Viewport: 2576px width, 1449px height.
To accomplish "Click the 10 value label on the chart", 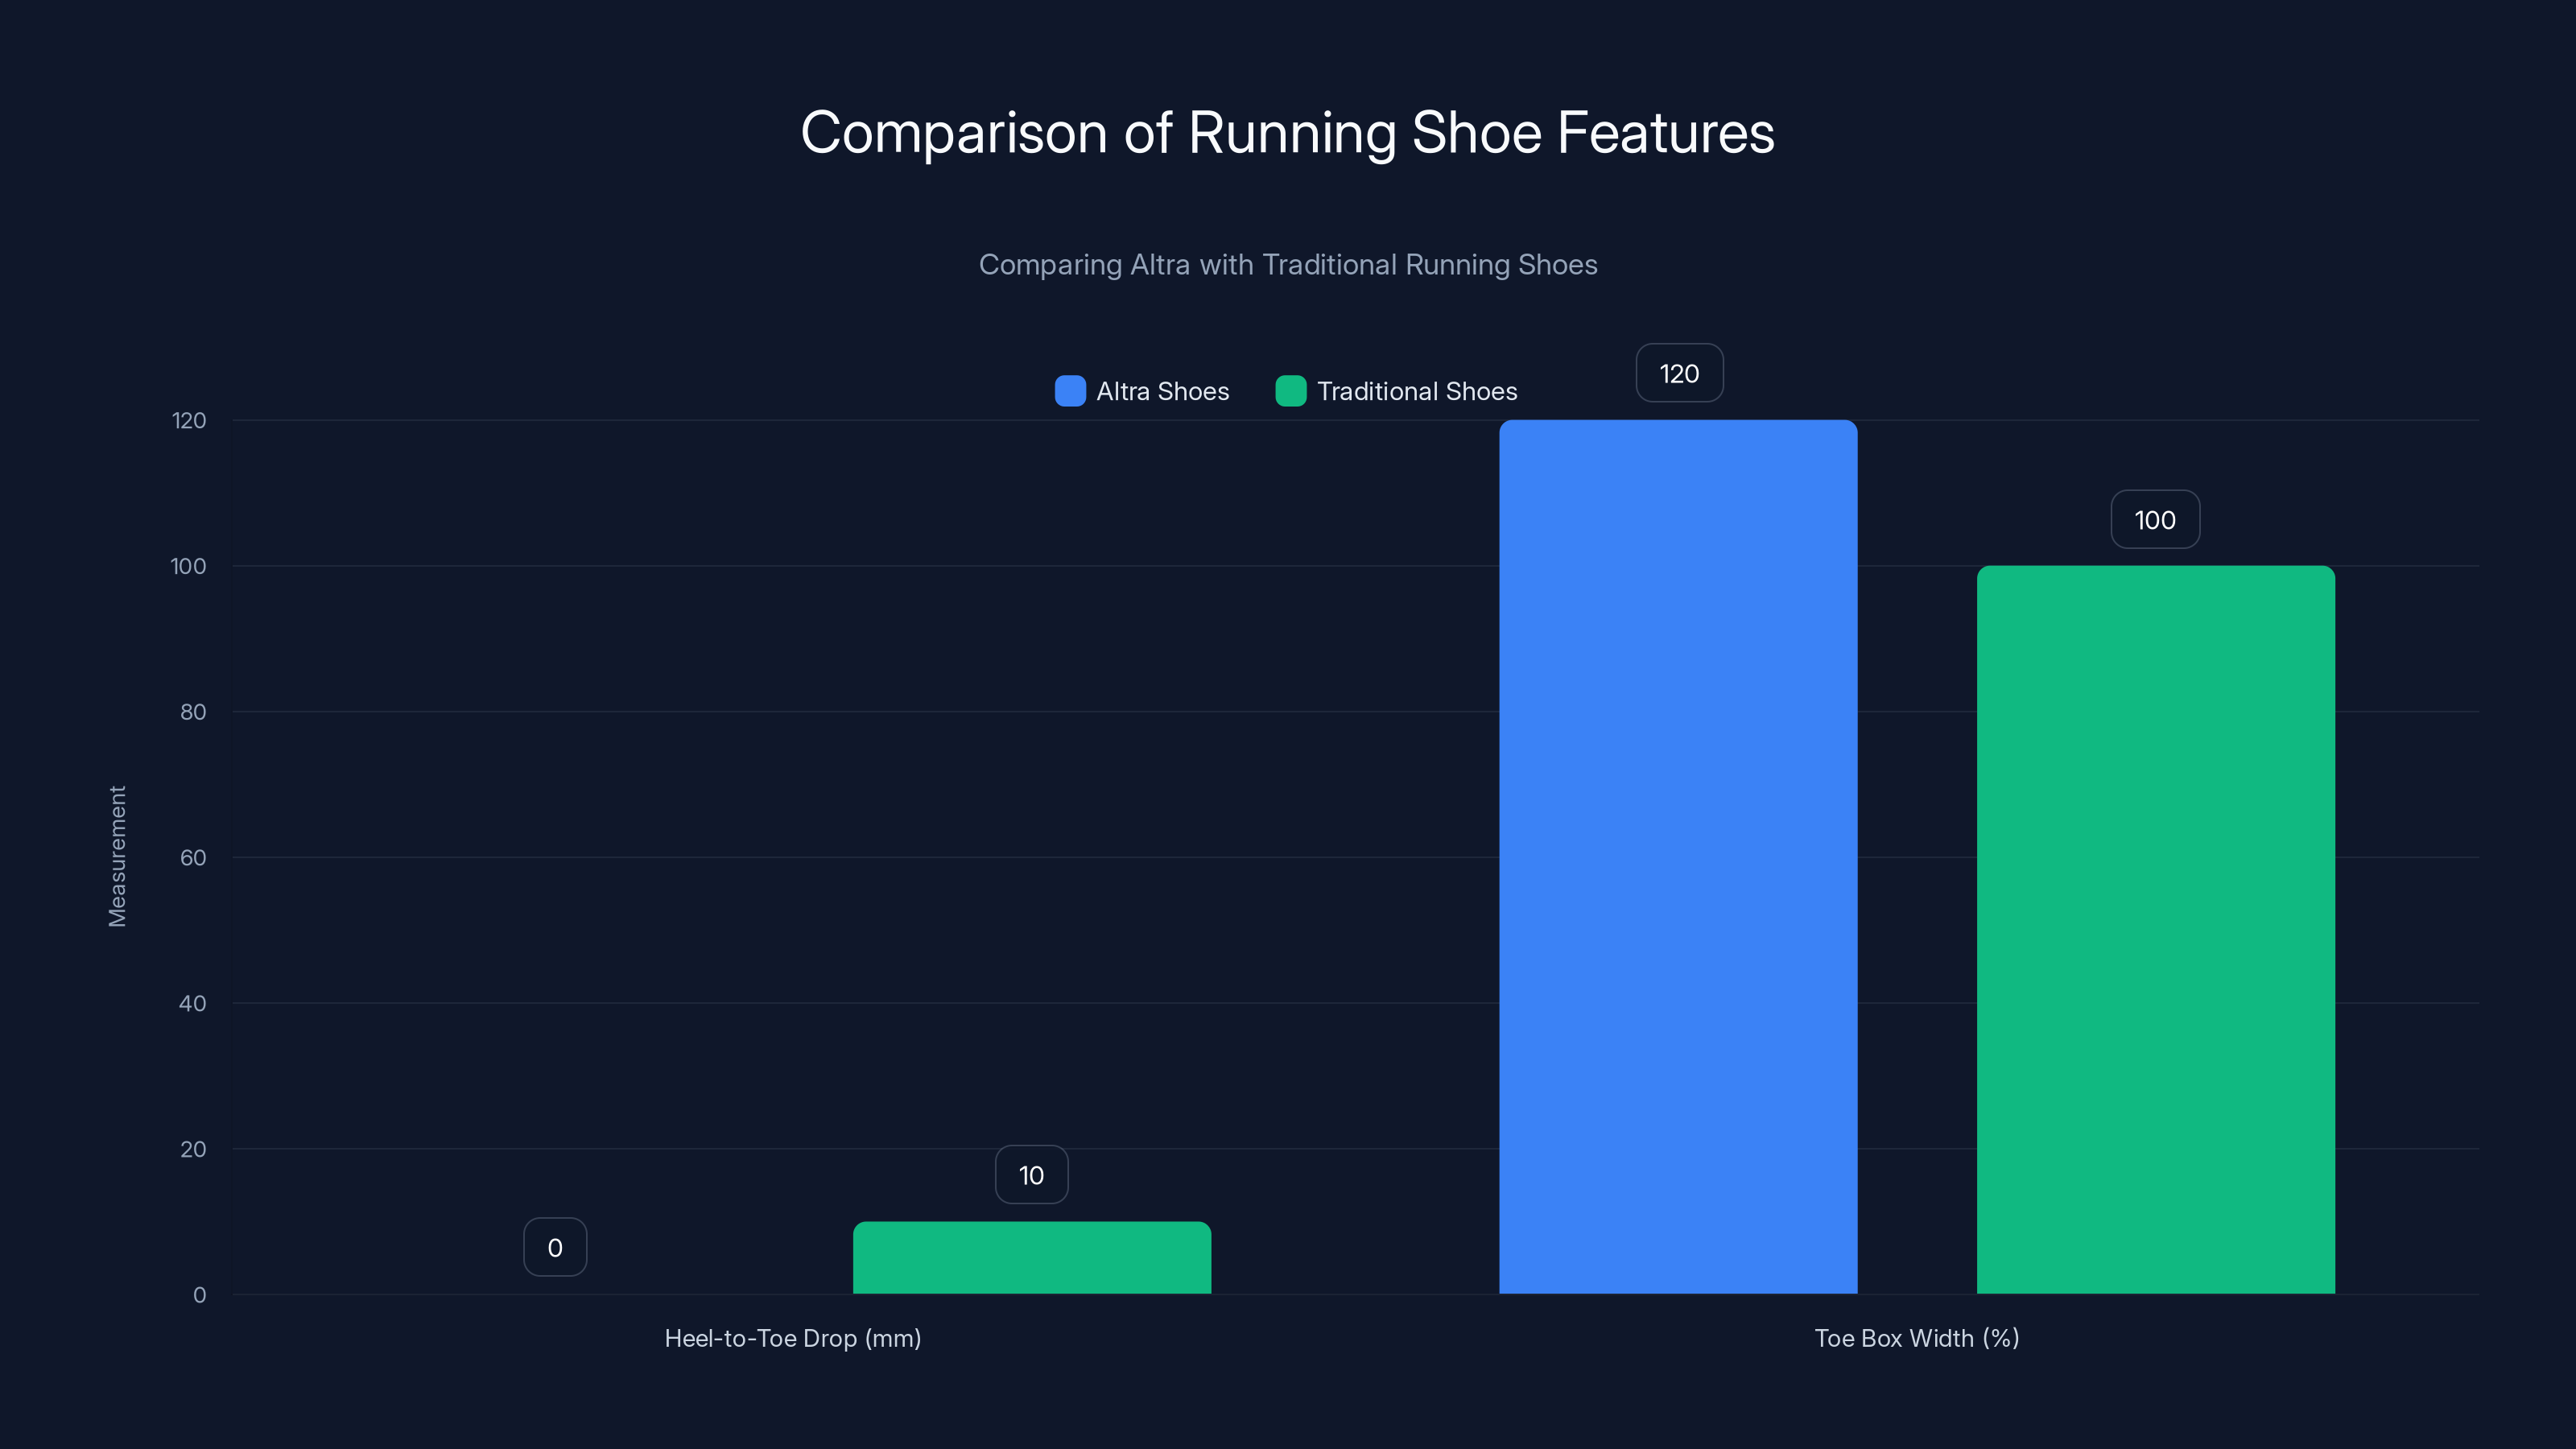I will click(1031, 1175).
